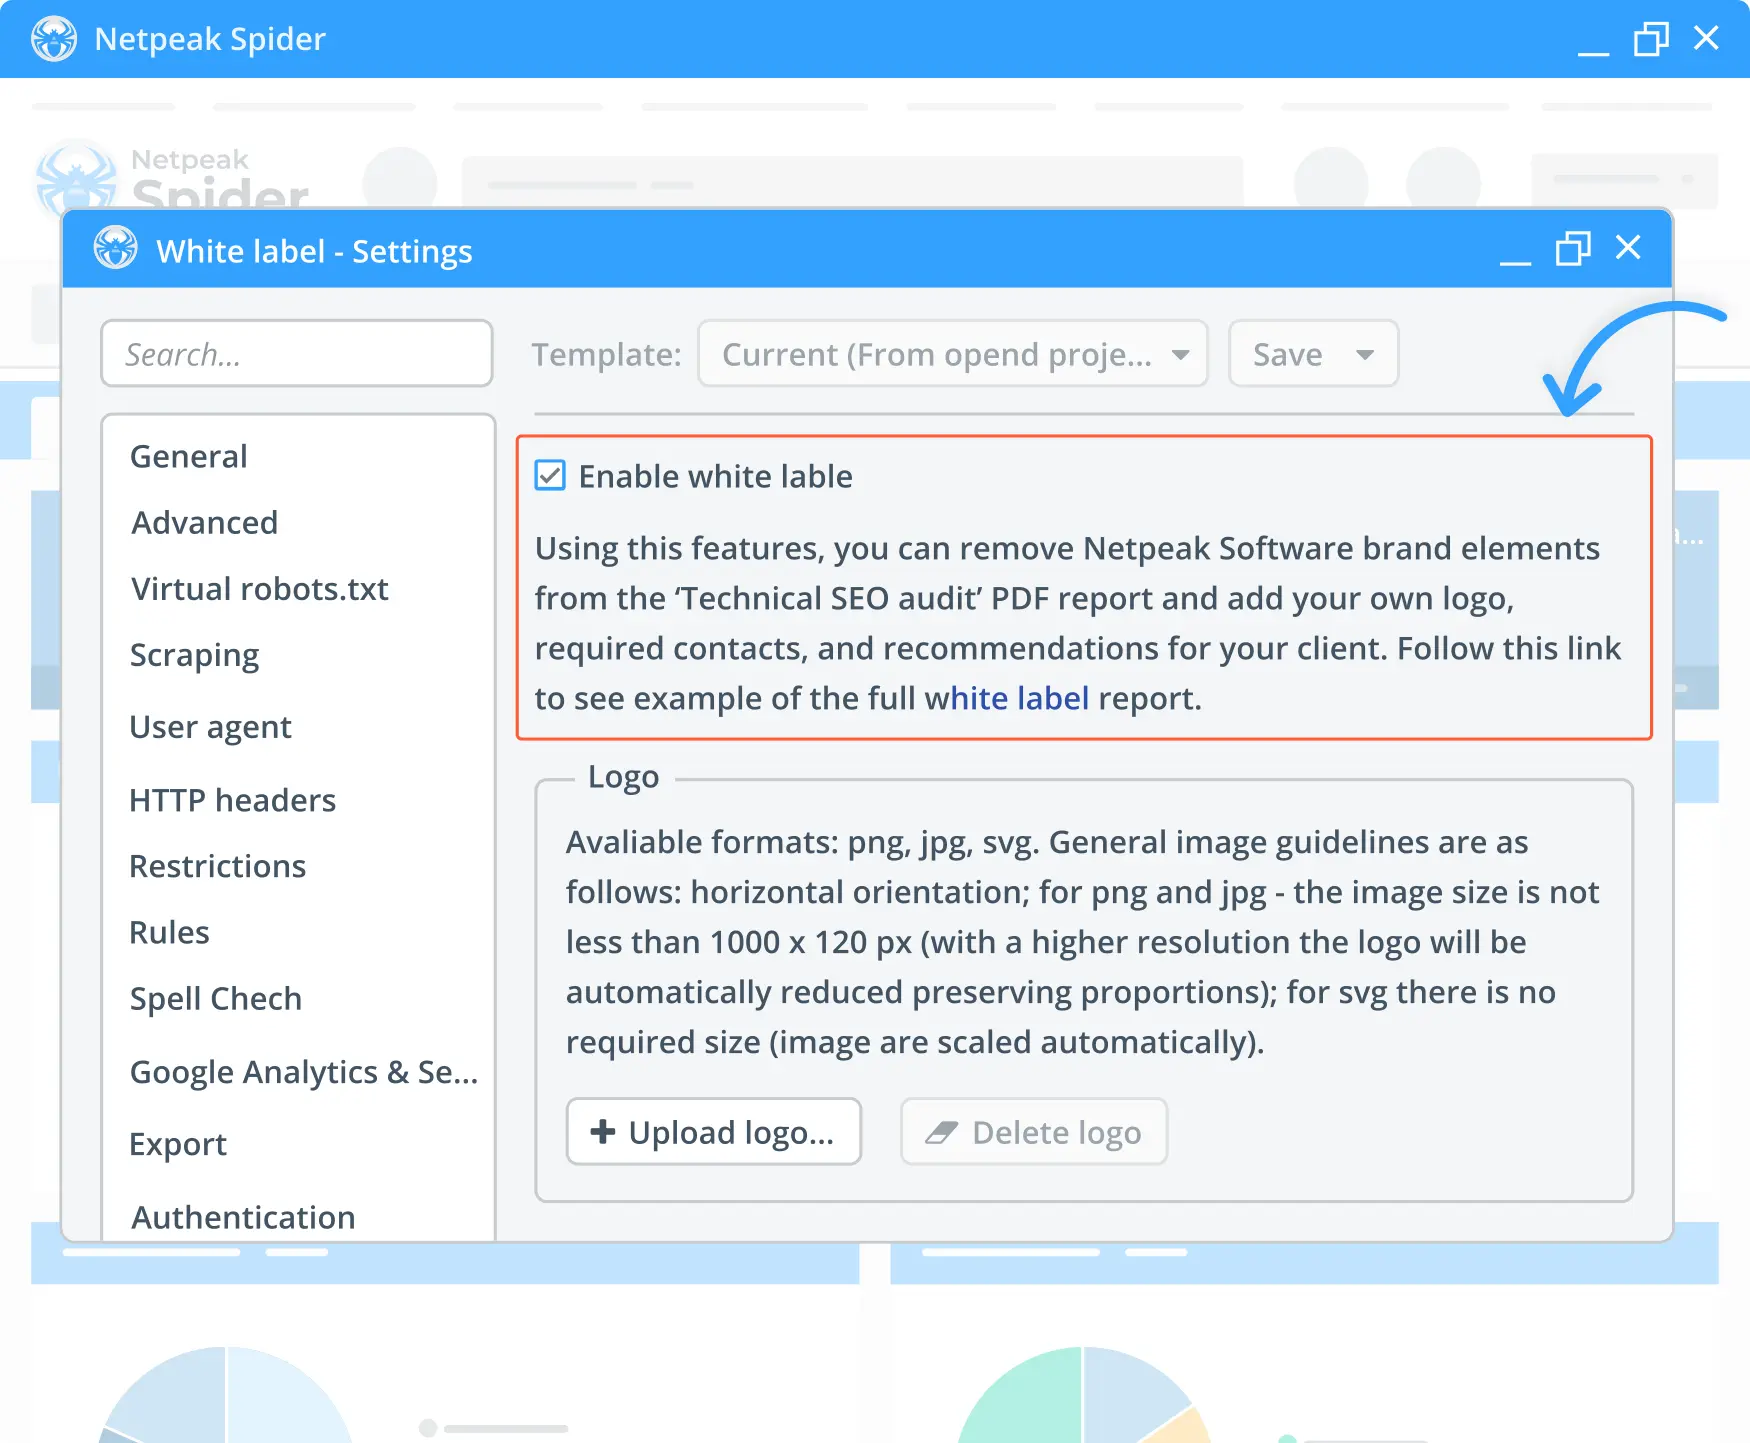The width and height of the screenshot is (1750, 1443).
Task: Open User agent settings
Action: coord(211,727)
